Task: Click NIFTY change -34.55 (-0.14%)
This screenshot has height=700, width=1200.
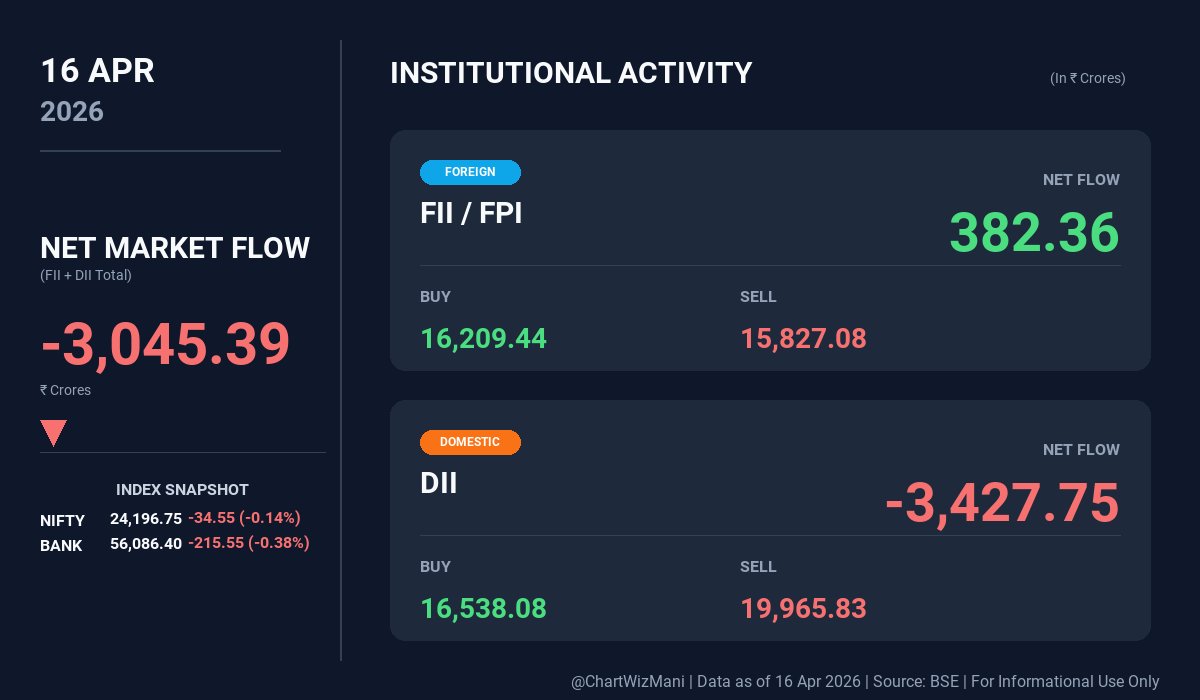Action: pyautogui.click(x=244, y=518)
